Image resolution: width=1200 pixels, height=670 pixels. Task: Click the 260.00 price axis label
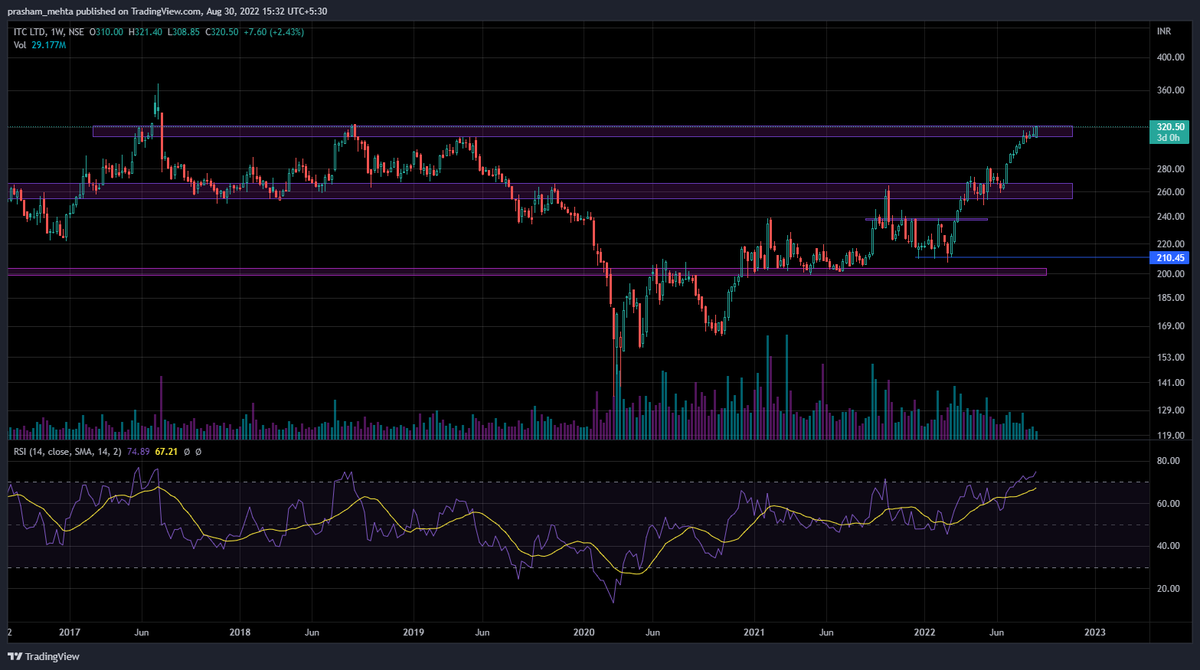[1170, 192]
